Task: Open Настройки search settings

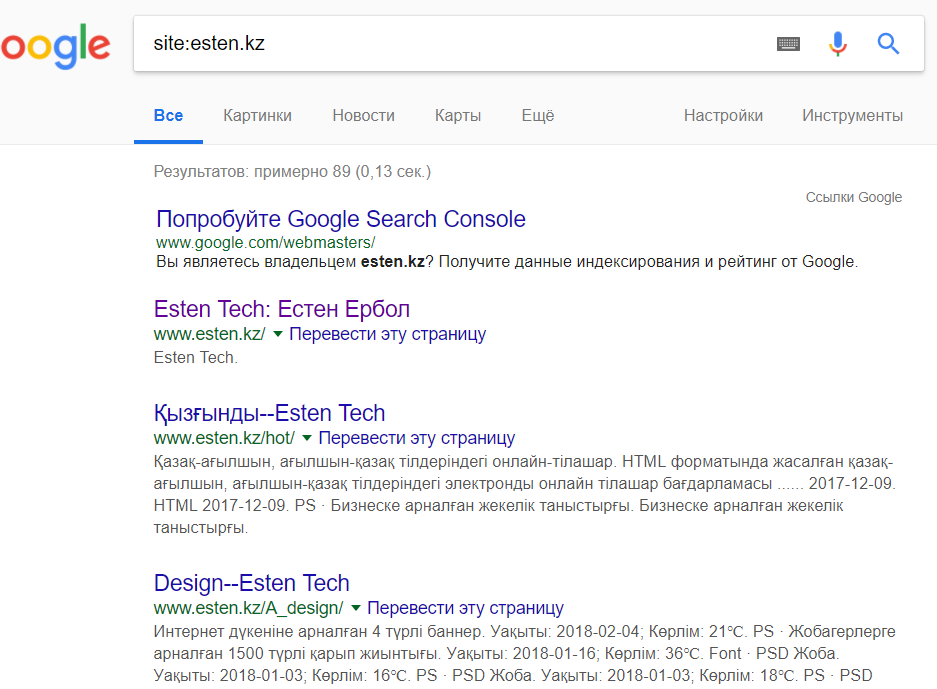Action: [723, 115]
